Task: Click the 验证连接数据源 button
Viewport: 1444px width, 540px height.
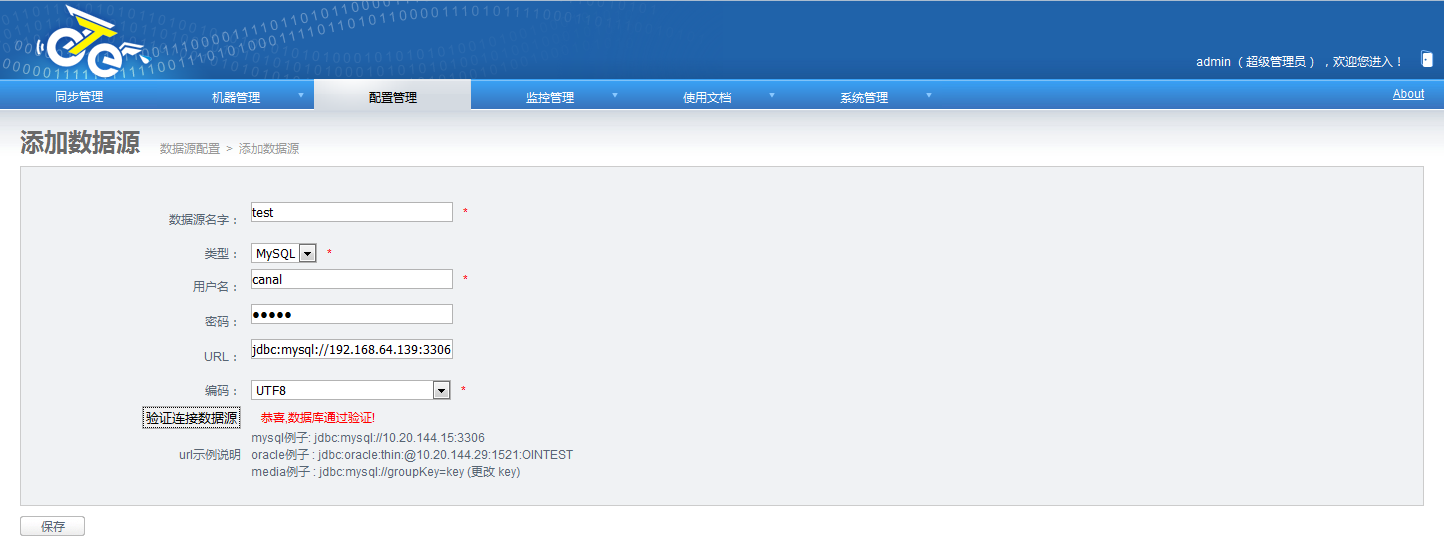Action: [x=191, y=418]
